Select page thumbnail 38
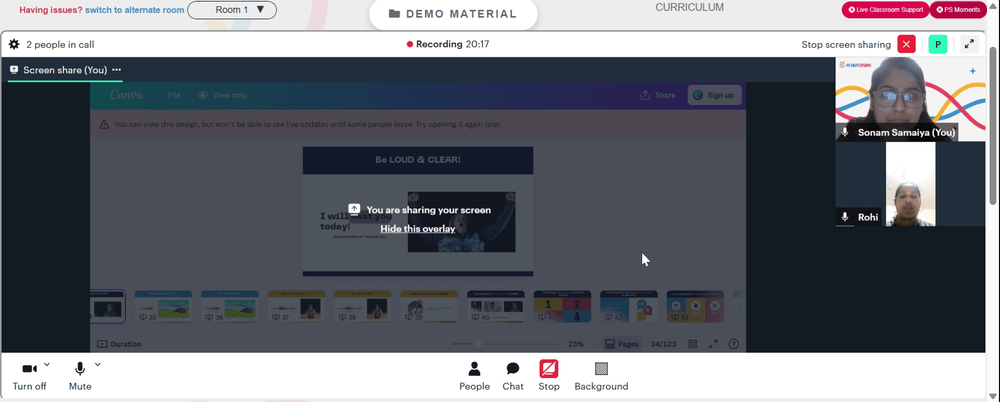The width and height of the screenshot is (1000, 402). (x=362, y=307)
